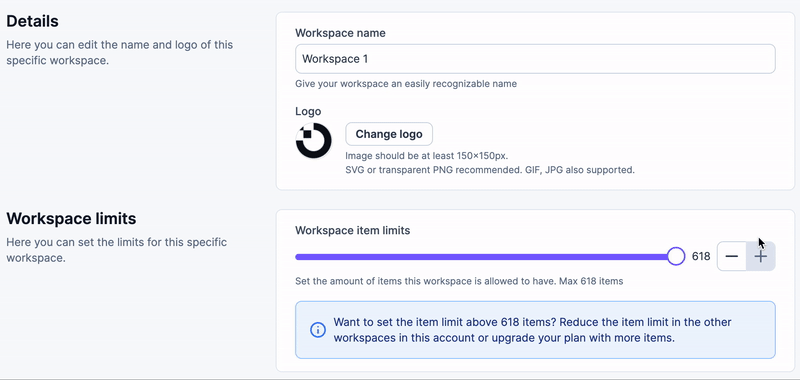The image size is (800, 380).
Task: Click the Details section heading
Action: click(32, 21)
